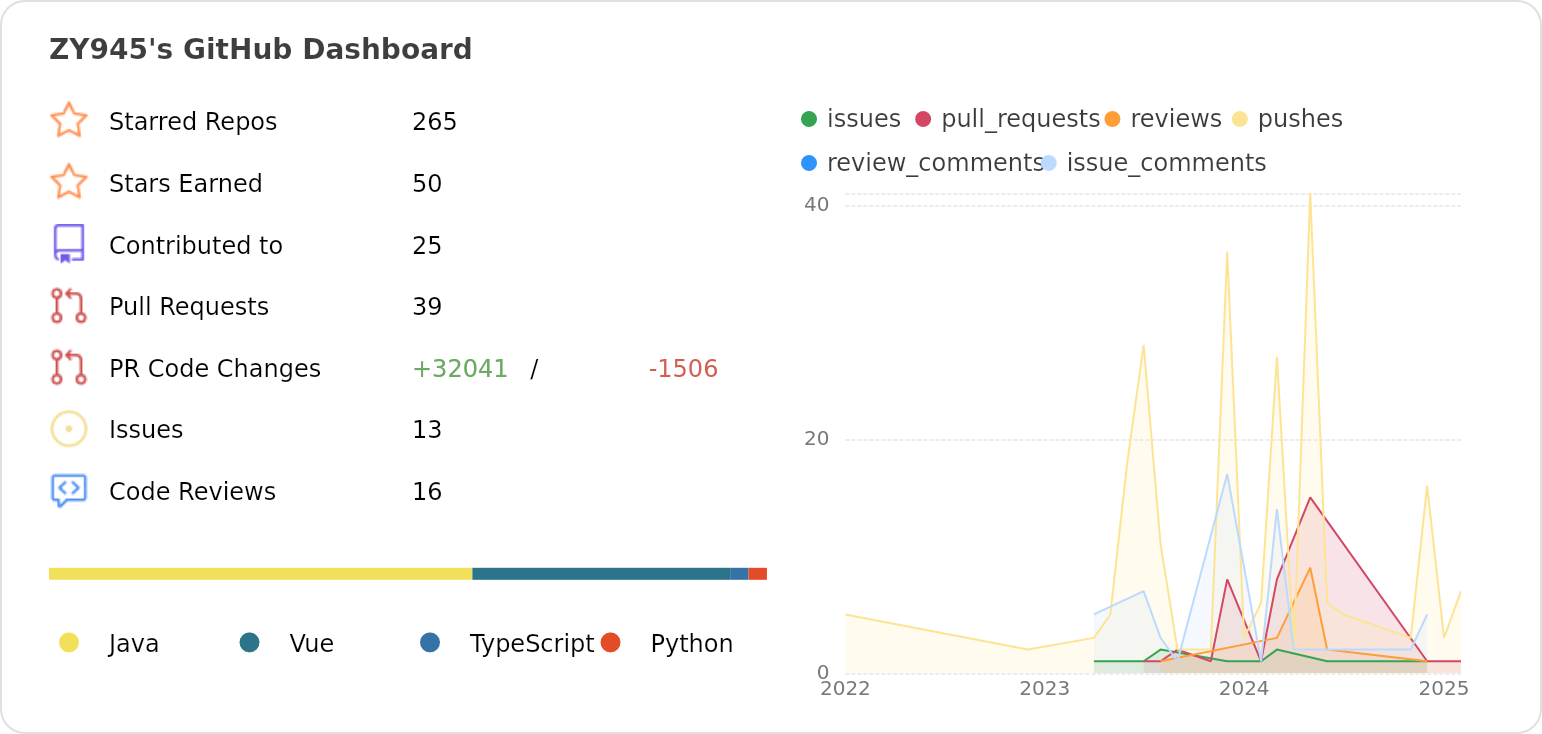This screenshot has width=1542, height=734.
Task: Toggle the pushes series in legend
Action: (x=1287, y=119)
